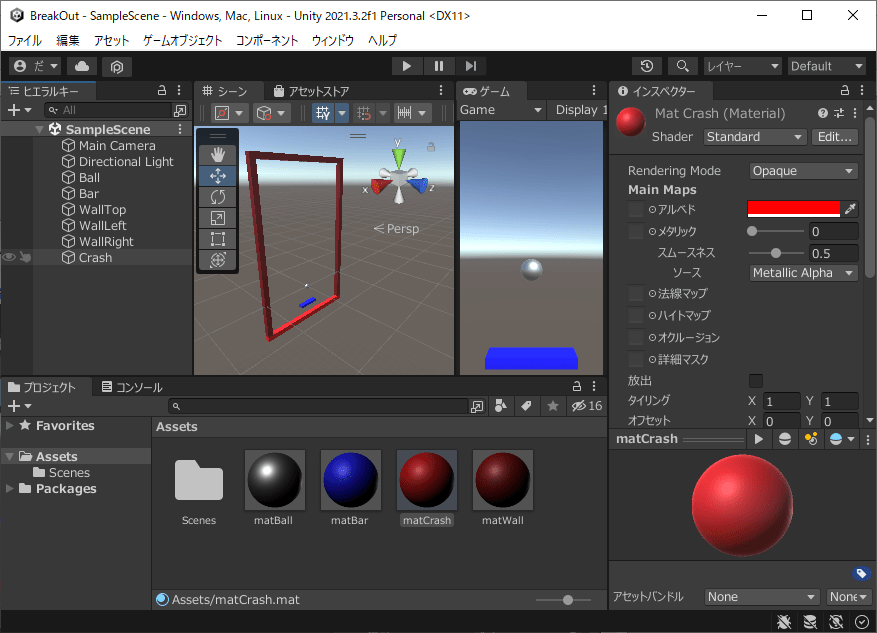Click the Step frame button
Screen dimensions: 877x633
pos(470,66)
